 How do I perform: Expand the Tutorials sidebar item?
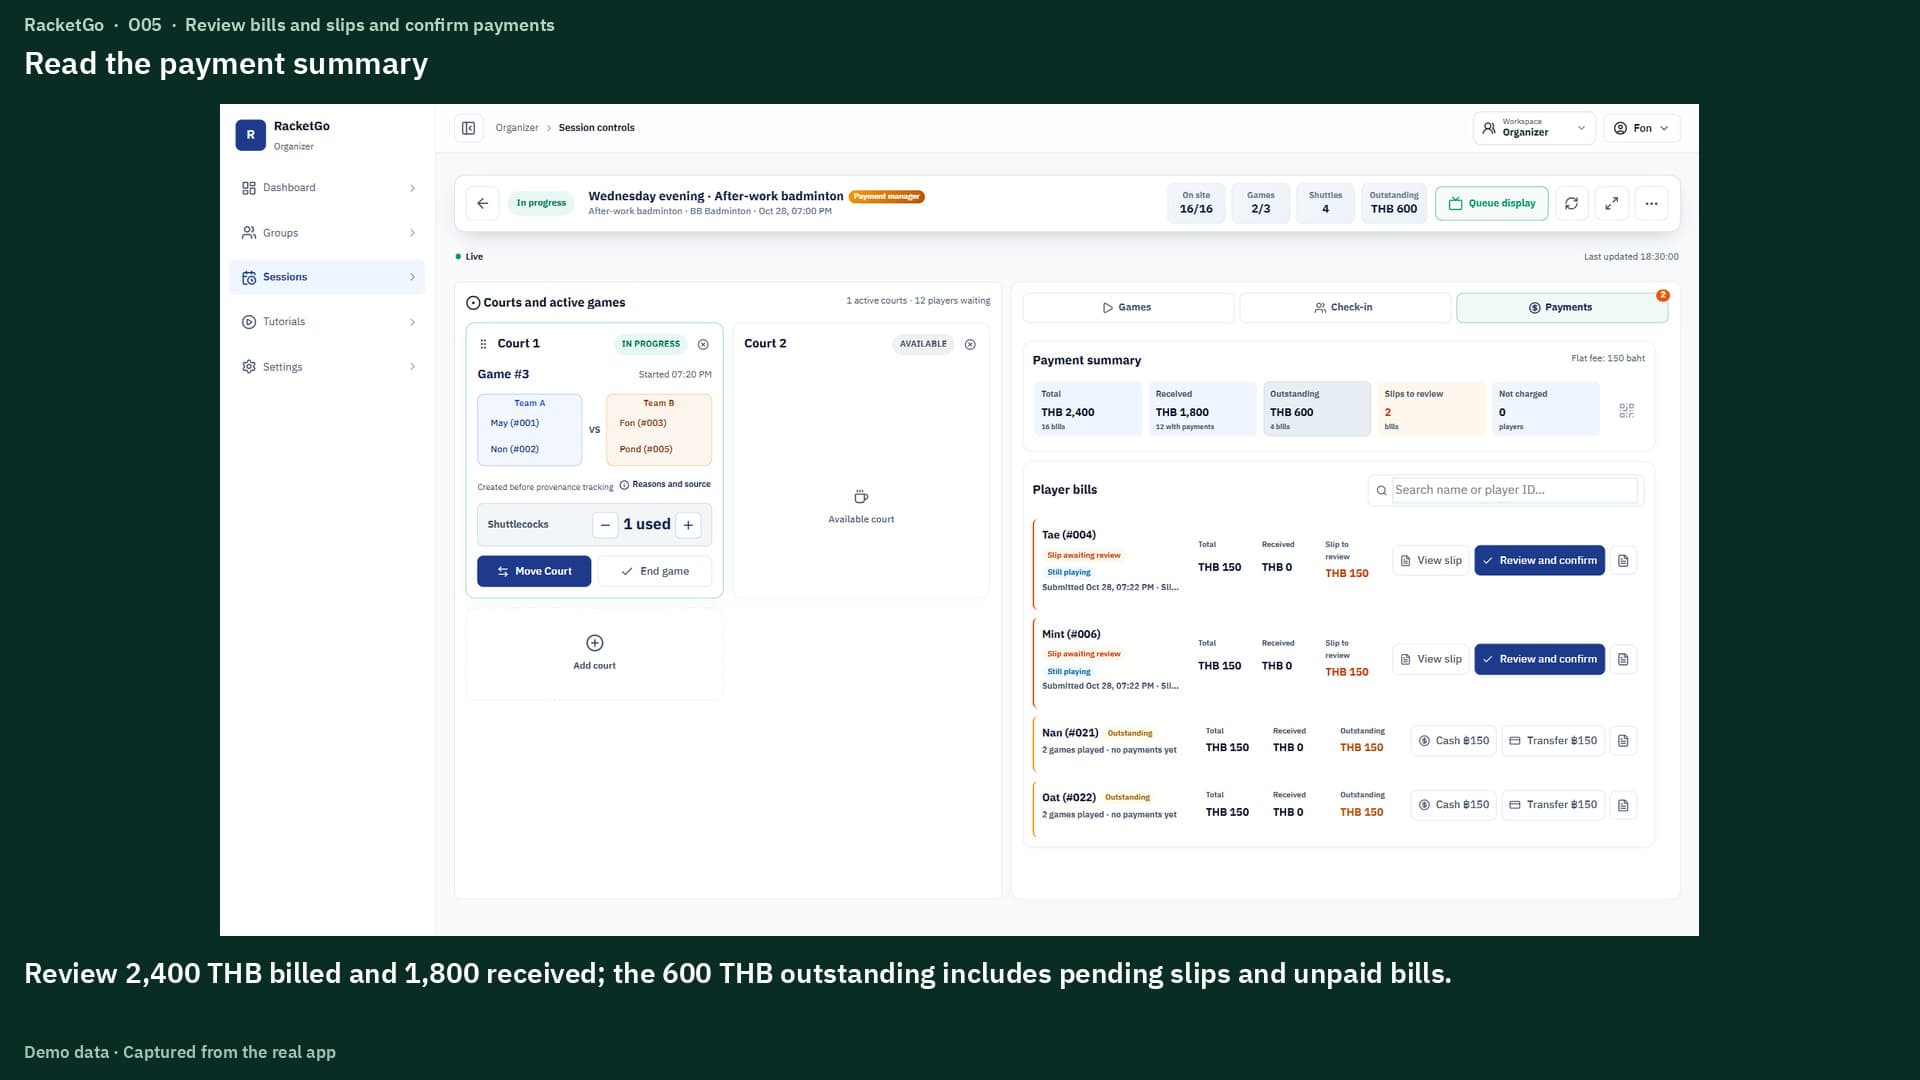pyautogui.click(x=327, y=322)
